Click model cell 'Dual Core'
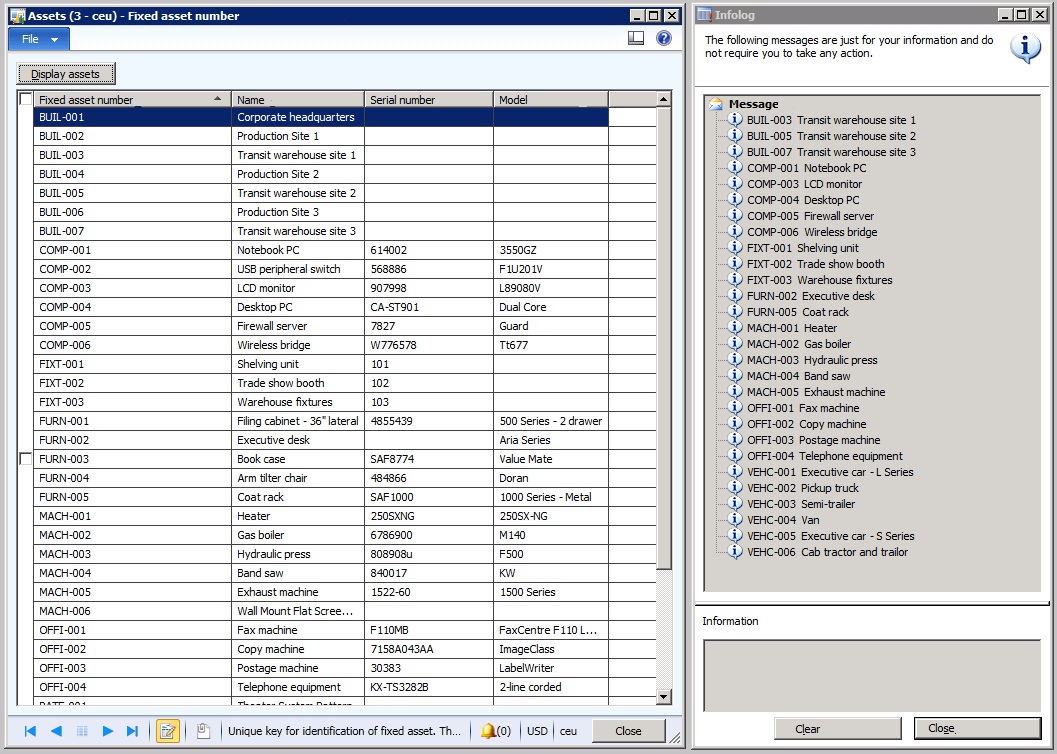Screen dimensions: 1057x754 click(551, 307)
